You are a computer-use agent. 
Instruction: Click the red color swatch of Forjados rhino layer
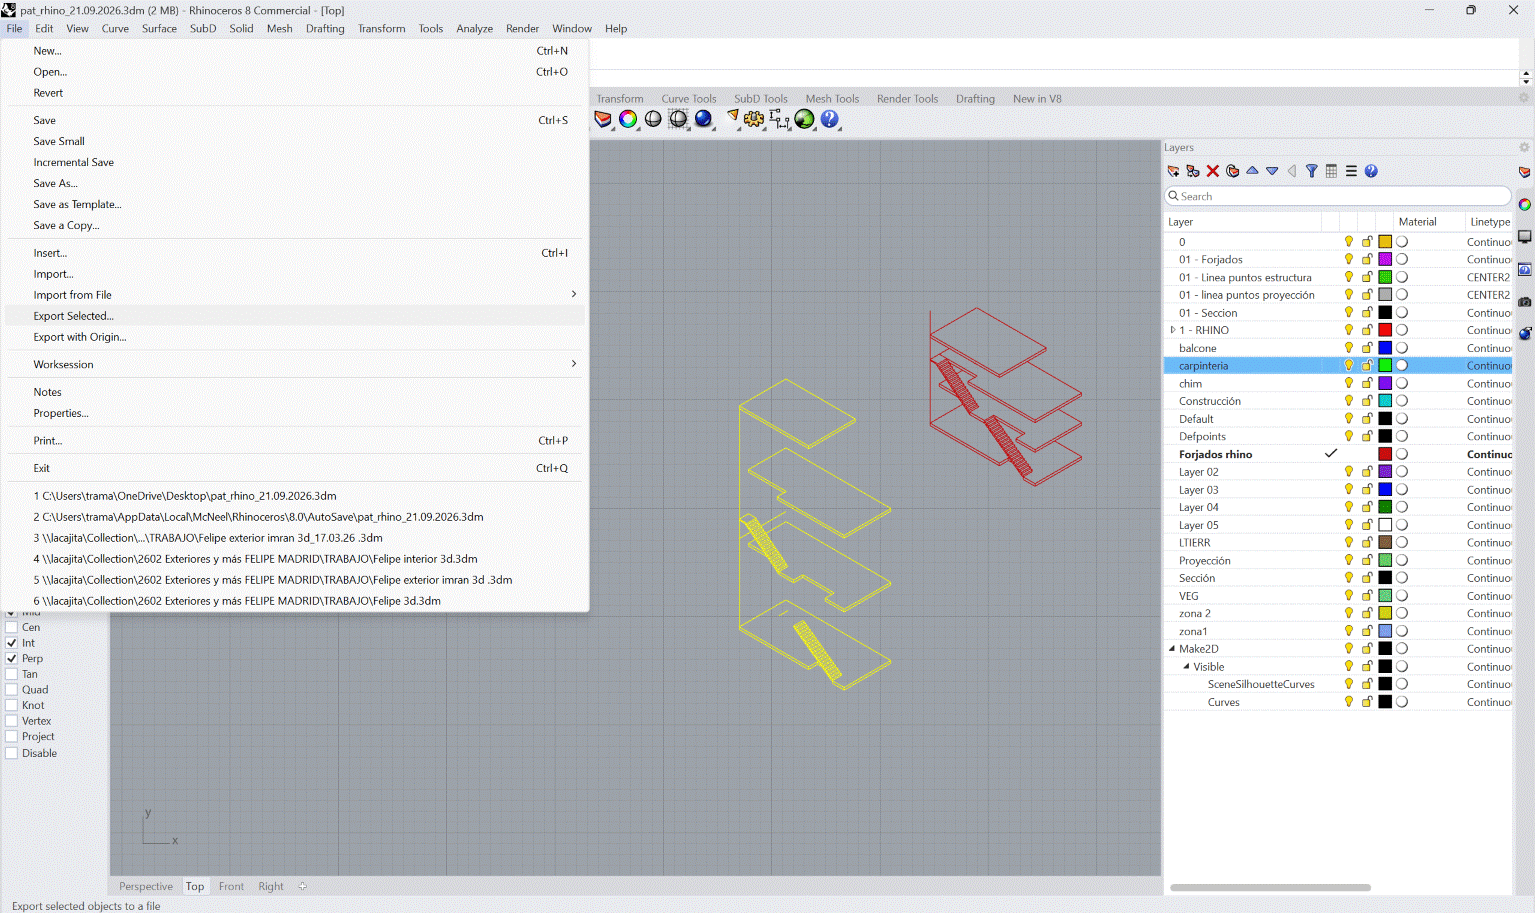pyautogui.click(x=1385, y=454)
